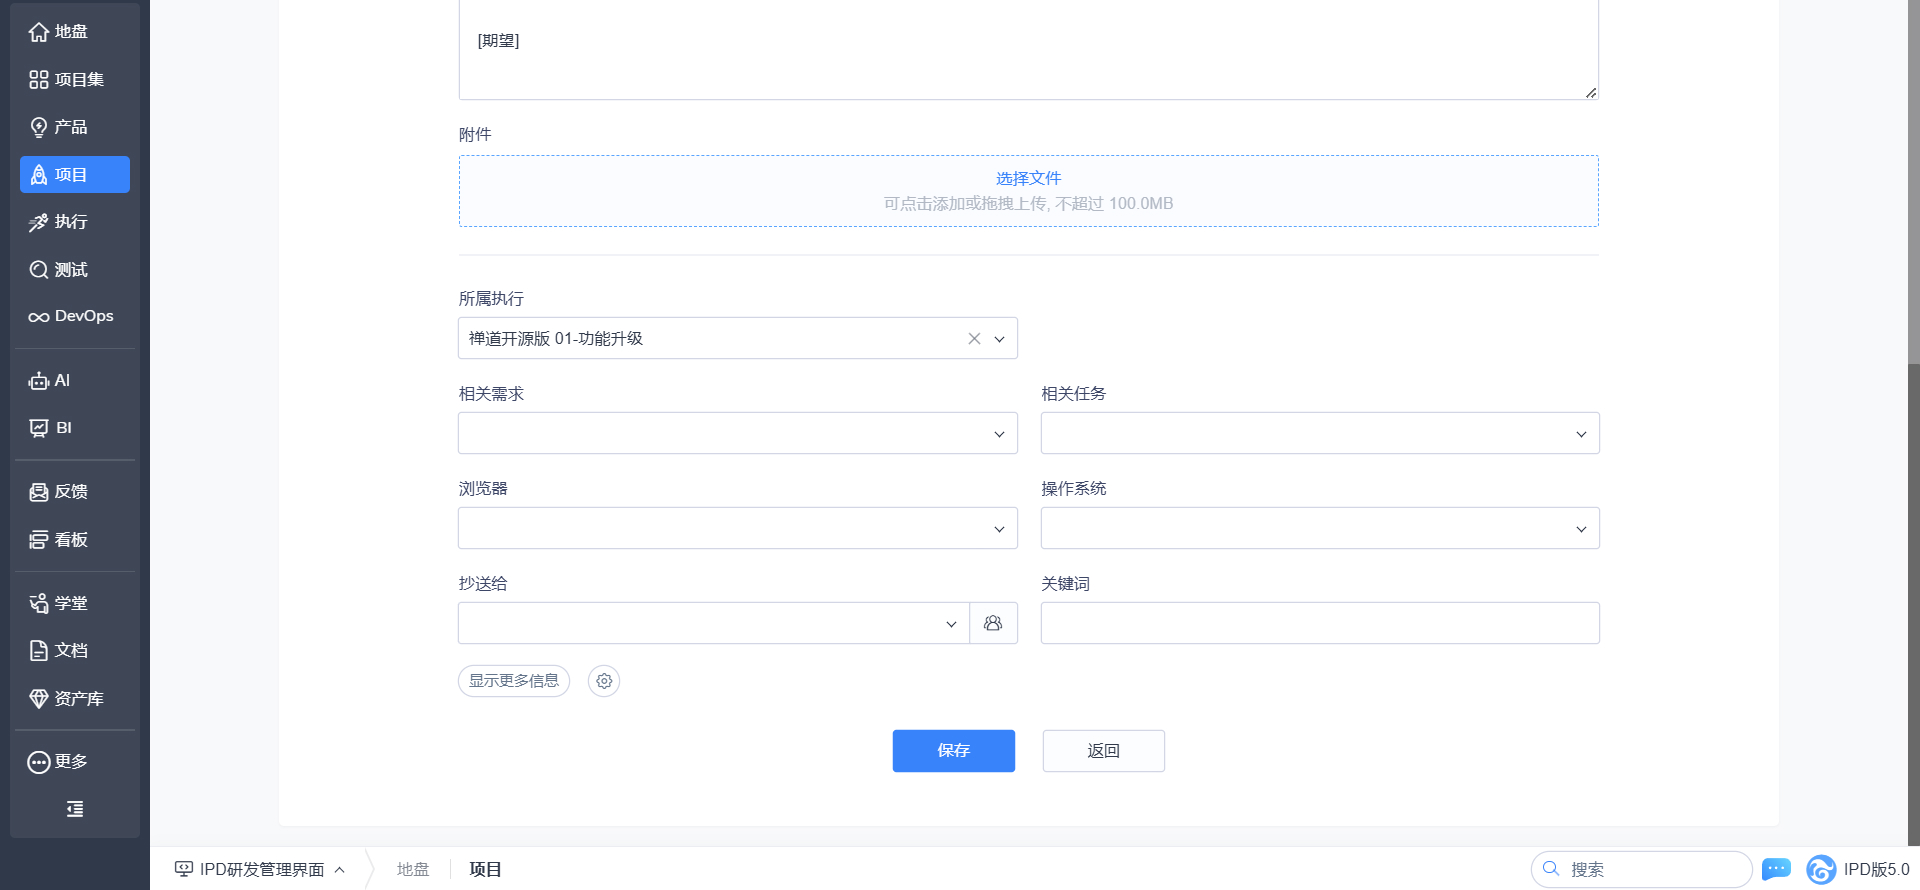Open the 执行 execution icon
1920x890 pixels.
pyautogui.click(x=39, y=222)
